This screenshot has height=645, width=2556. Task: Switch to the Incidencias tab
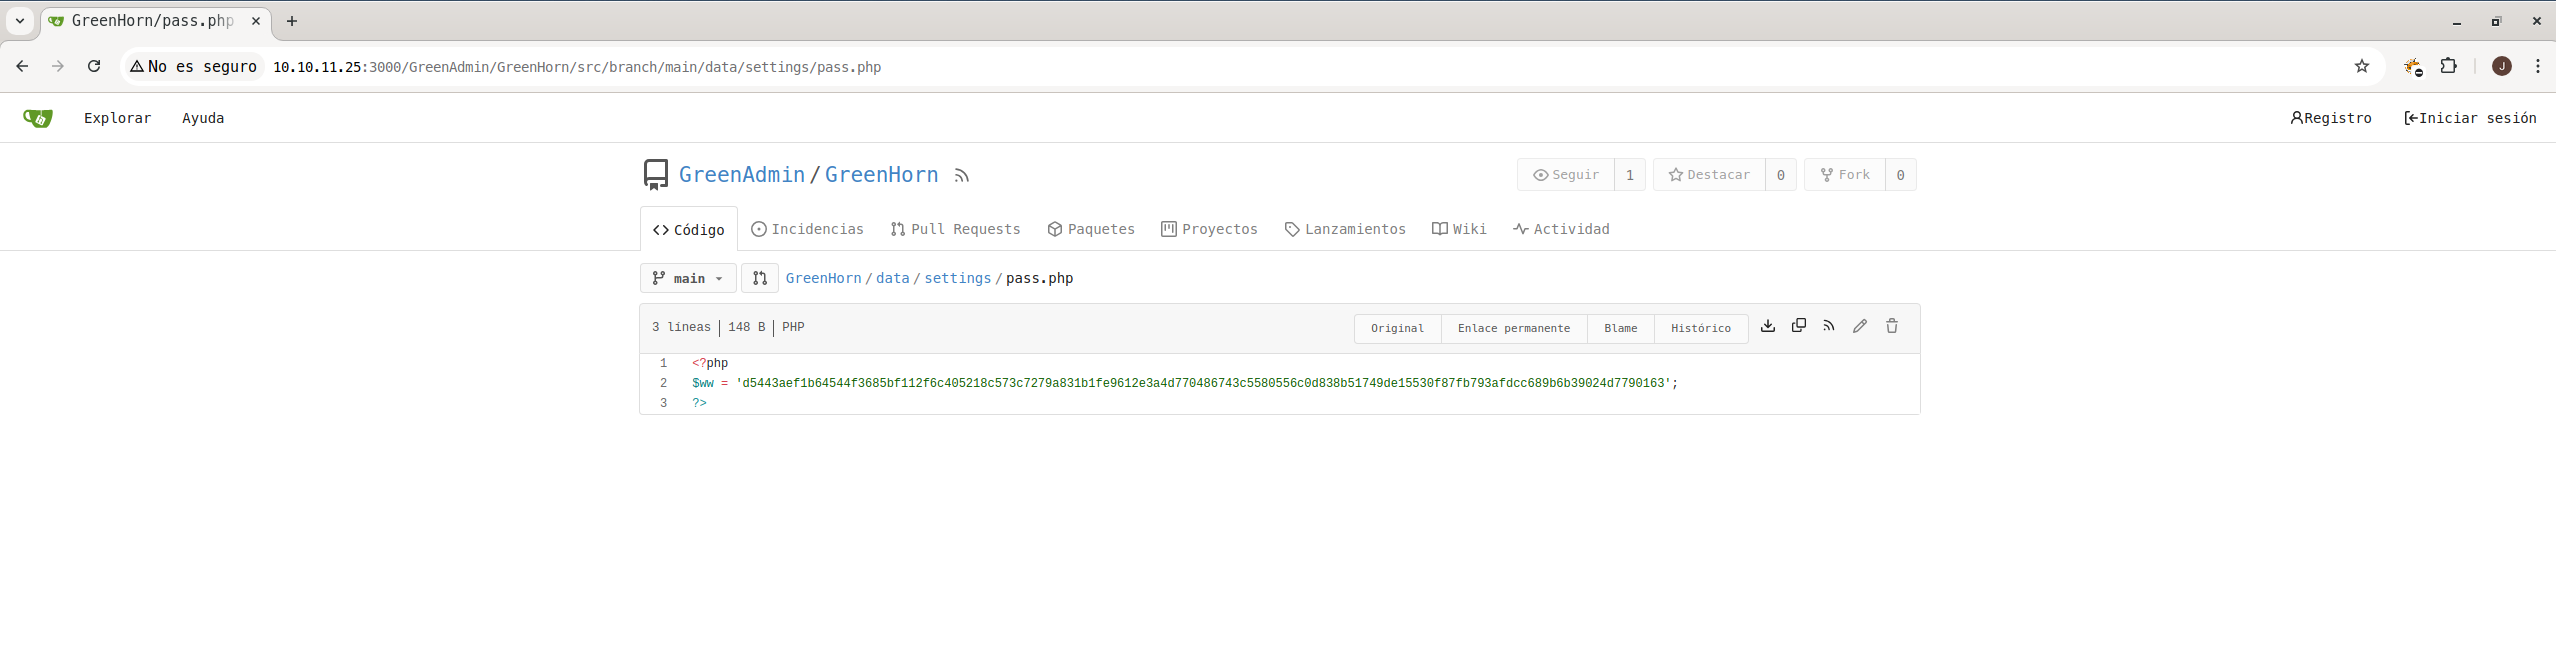click(807, 229)
